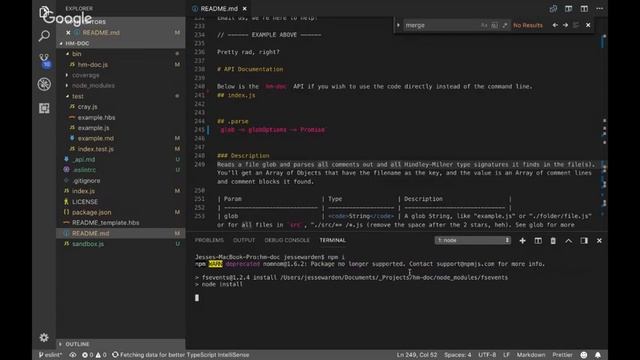Select the TERMINAL panel tab
This screenshot has width=640, height=360.
[x=333, y=240]
